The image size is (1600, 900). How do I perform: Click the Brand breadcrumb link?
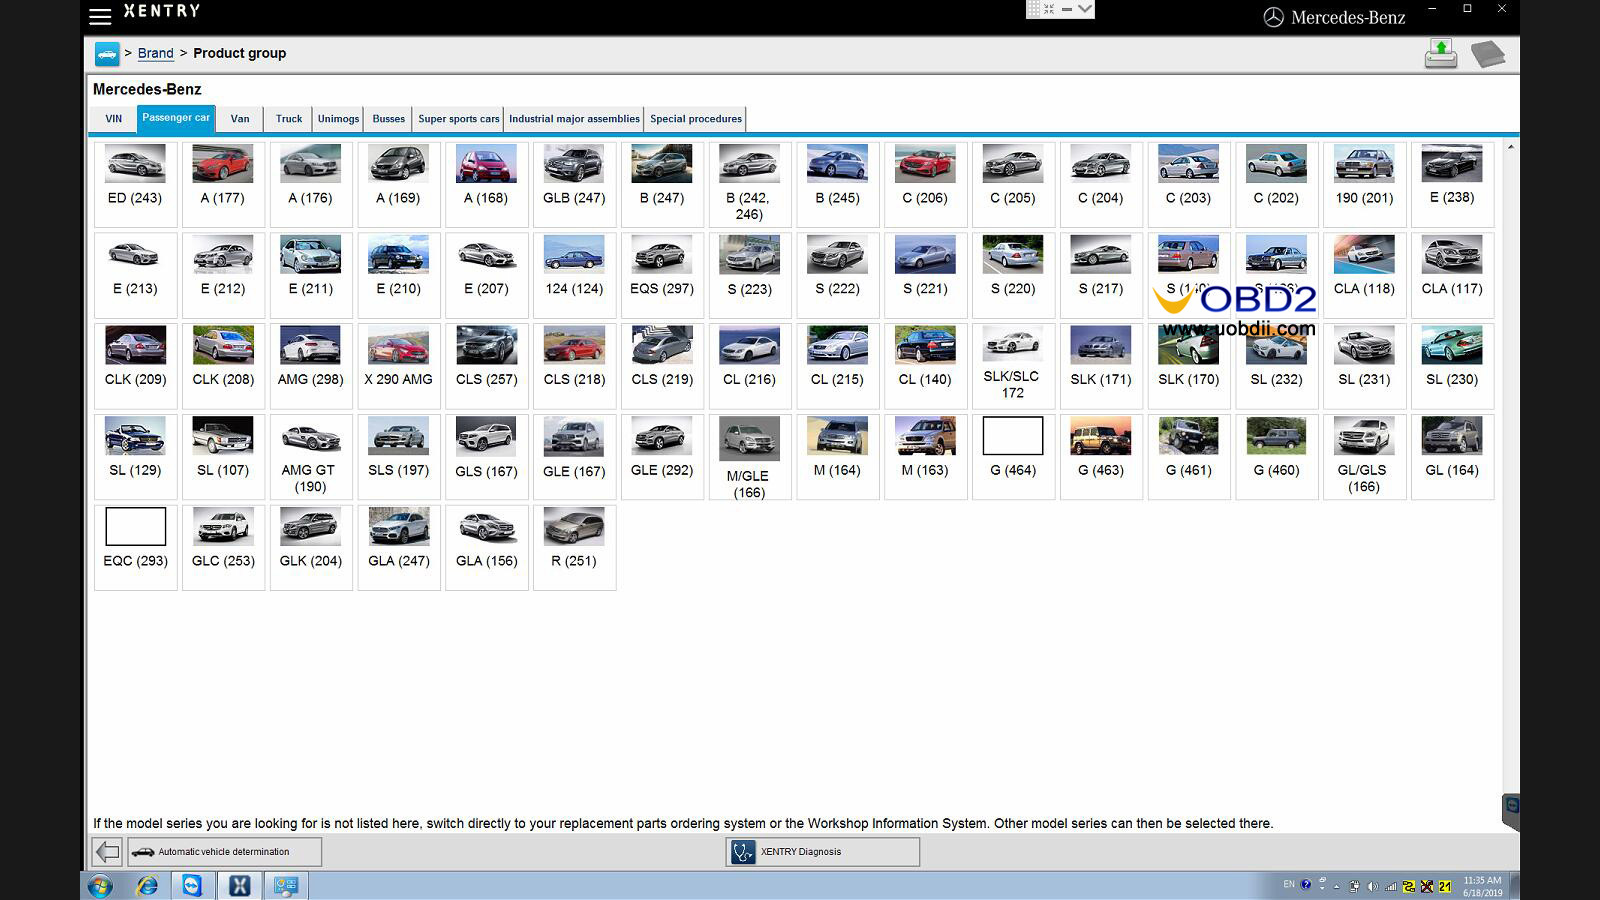tap(155, 53)
